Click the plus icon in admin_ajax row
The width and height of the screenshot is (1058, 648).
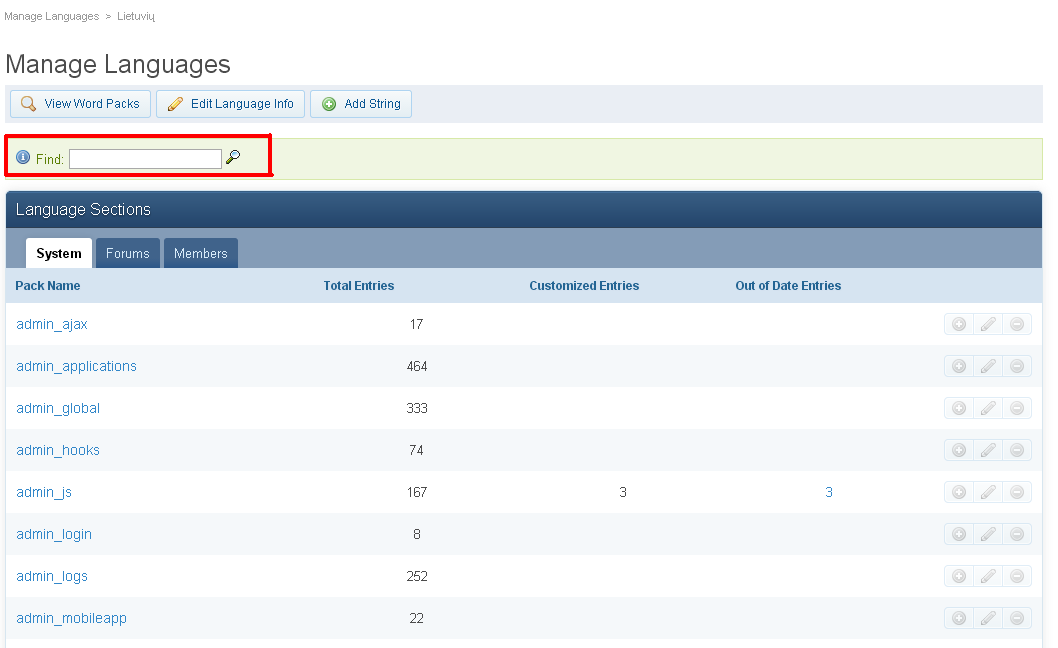click(x=959, y=325)
